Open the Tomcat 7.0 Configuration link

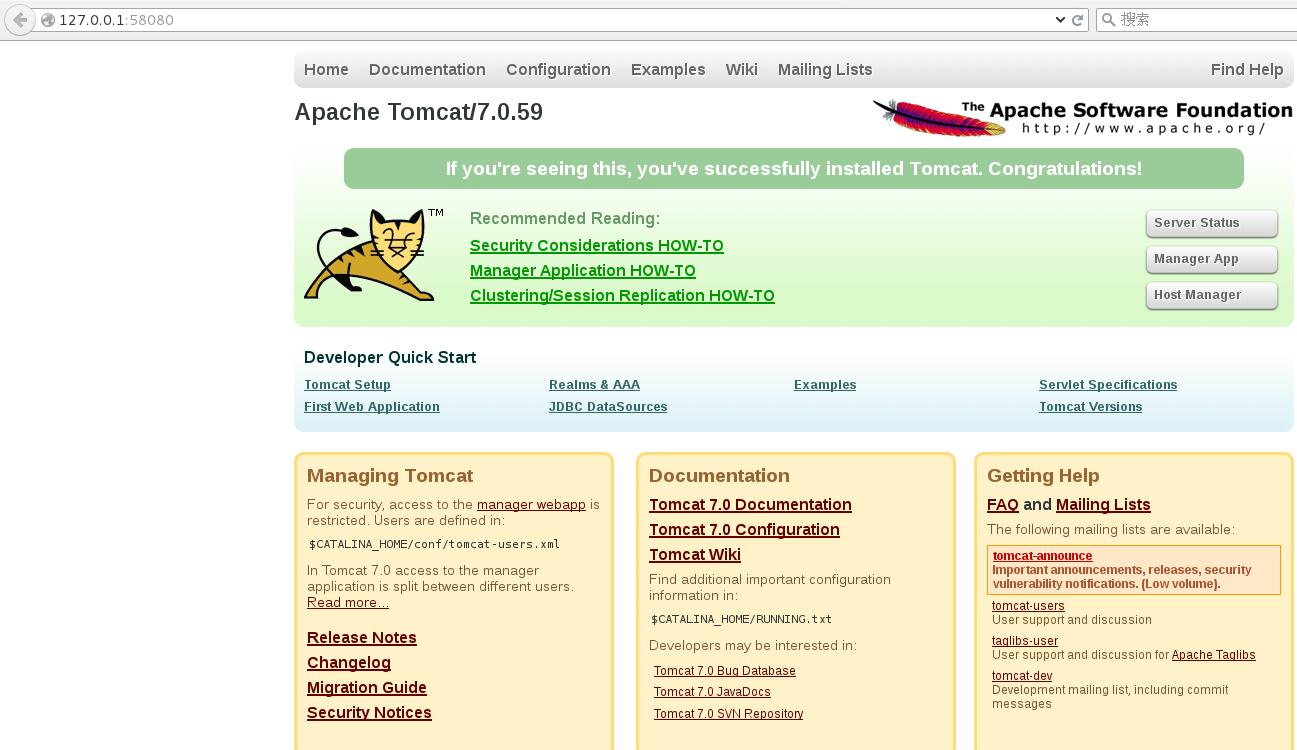click(x=744, y=530)
